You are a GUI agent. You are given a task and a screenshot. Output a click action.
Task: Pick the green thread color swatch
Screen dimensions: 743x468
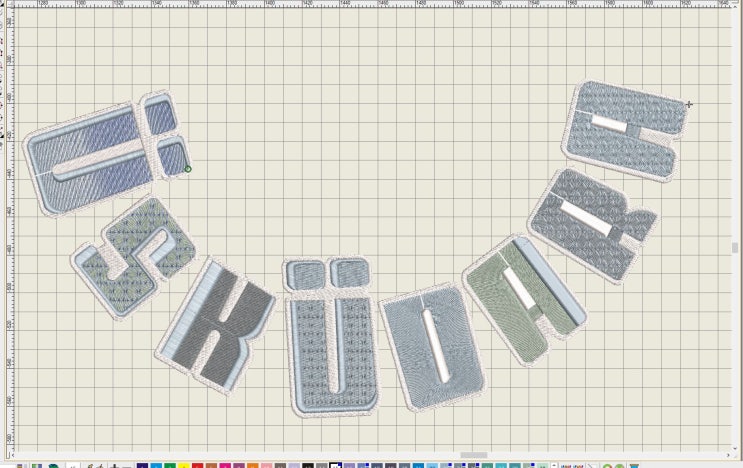(x=170, y=465)
